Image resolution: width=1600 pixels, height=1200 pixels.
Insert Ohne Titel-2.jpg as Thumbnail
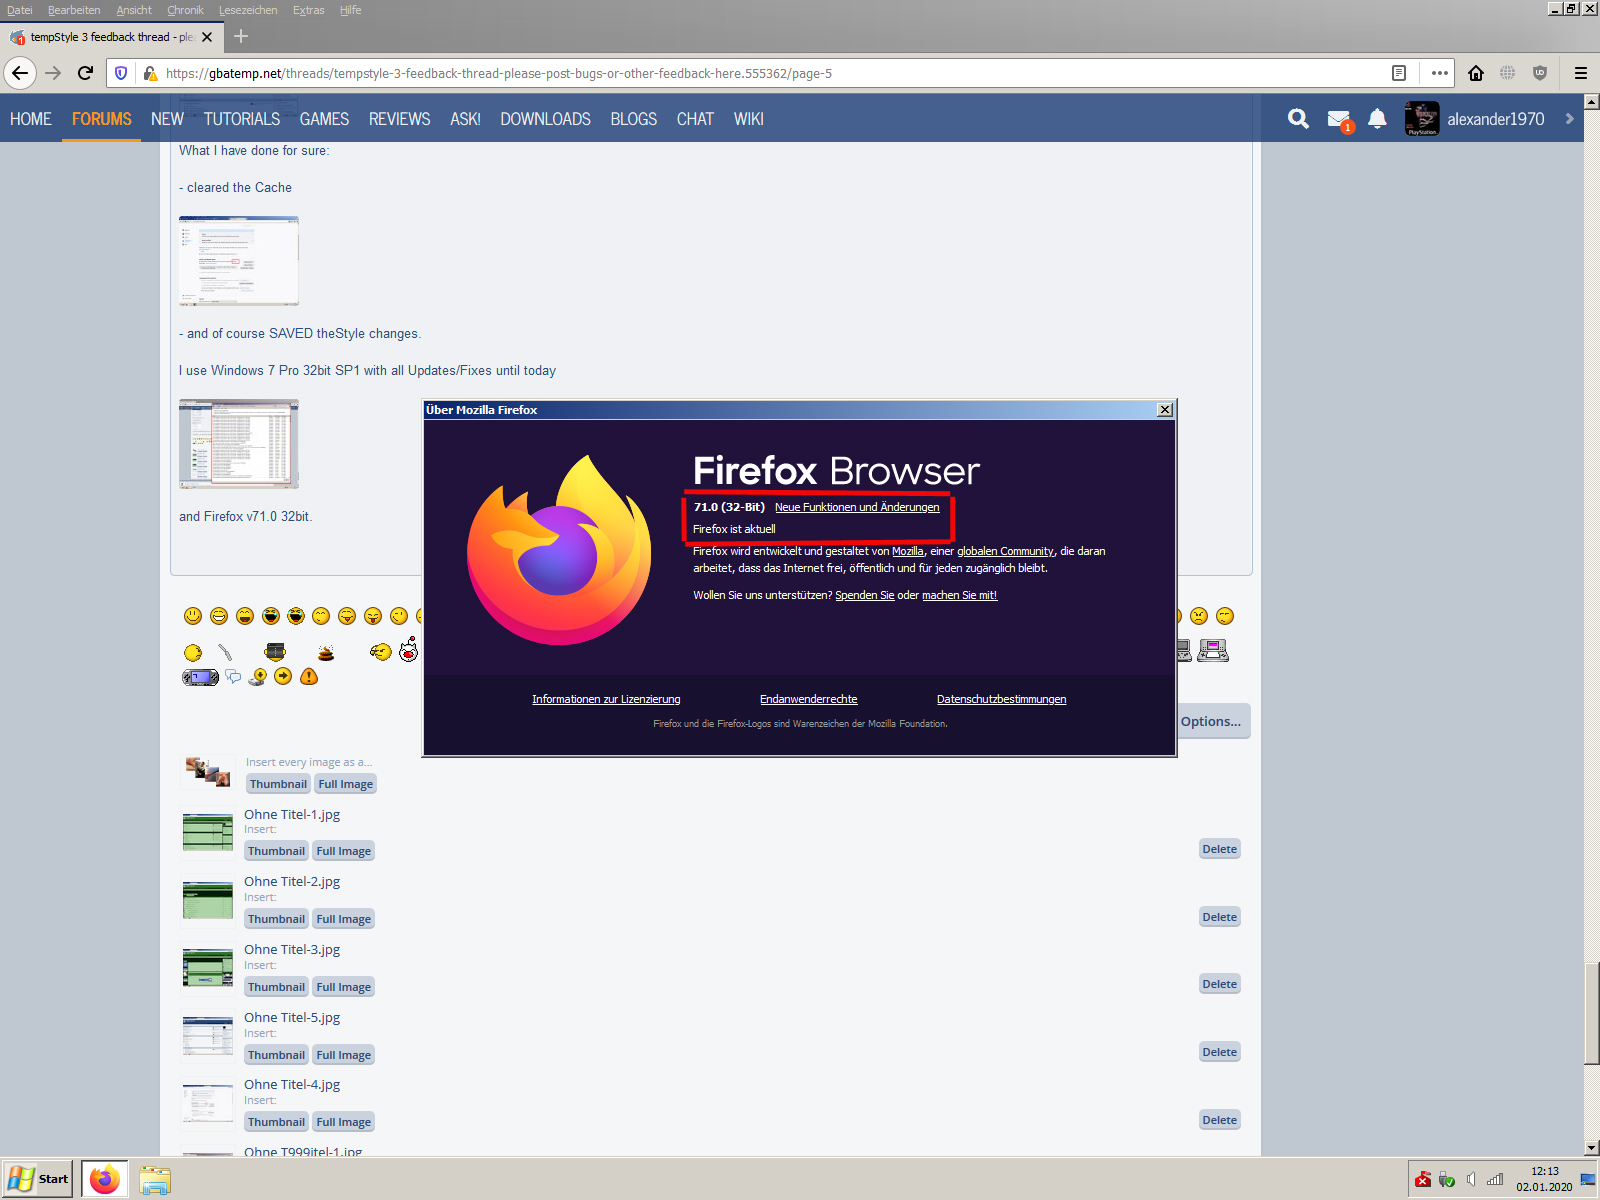(277, 919)
